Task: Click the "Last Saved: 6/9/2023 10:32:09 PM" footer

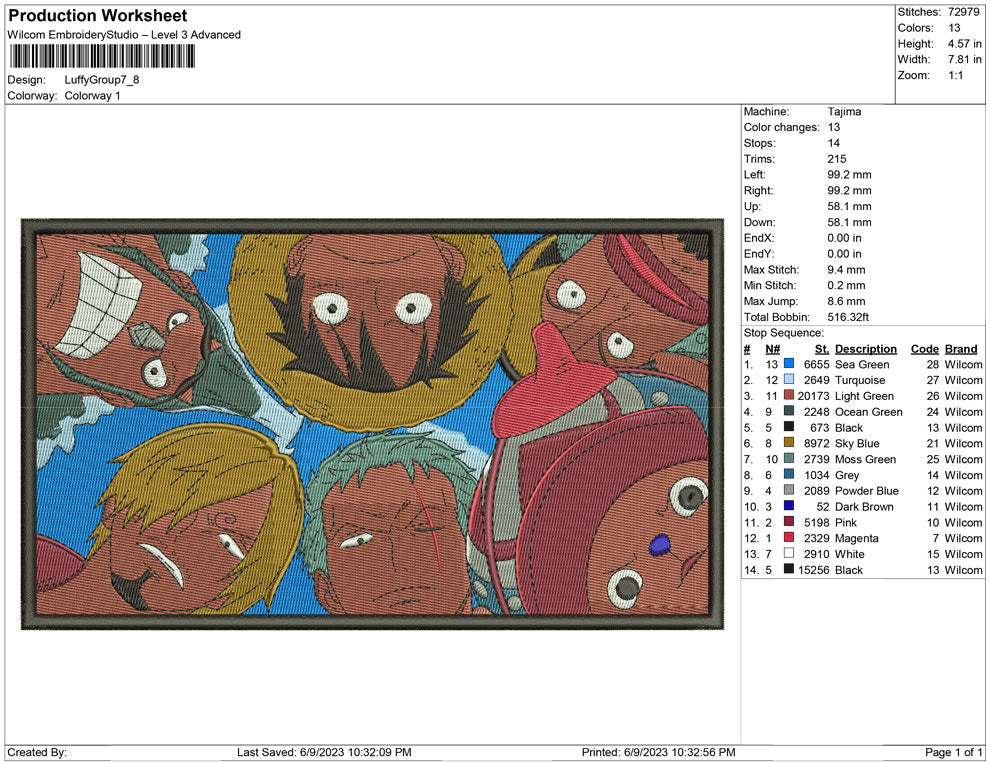Action: click(324, 752)
